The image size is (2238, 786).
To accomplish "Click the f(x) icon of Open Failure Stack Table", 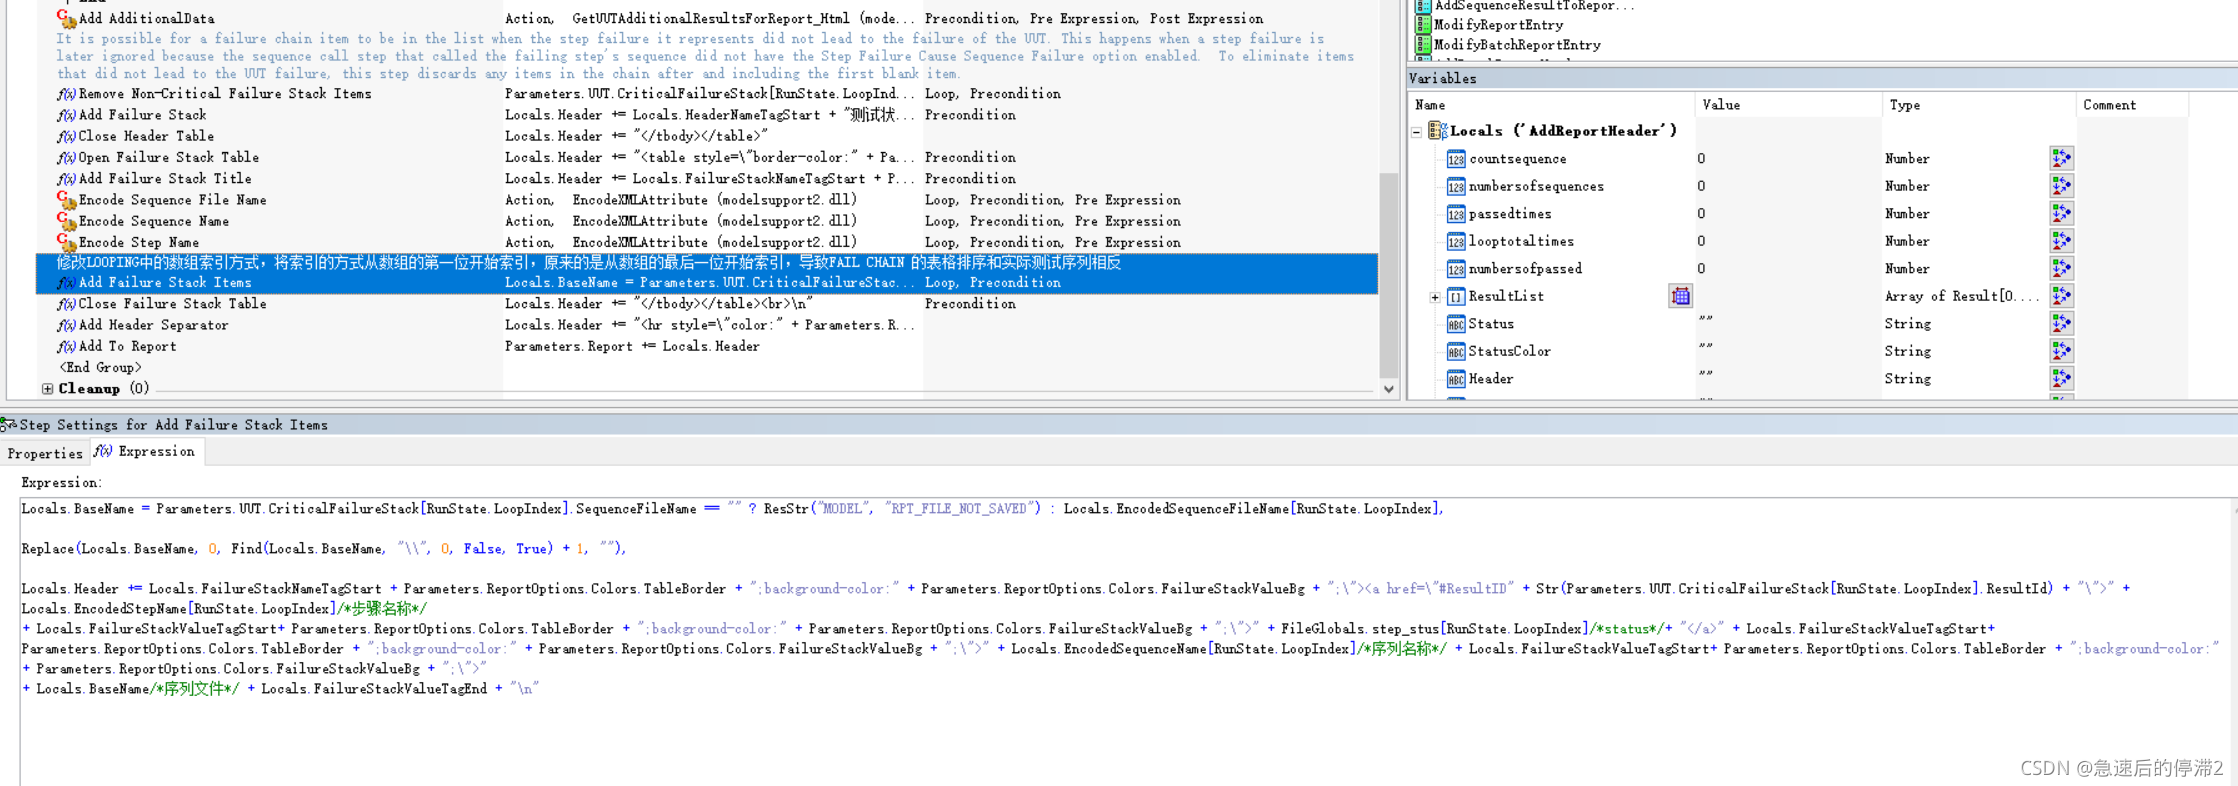I will [66, 157].
